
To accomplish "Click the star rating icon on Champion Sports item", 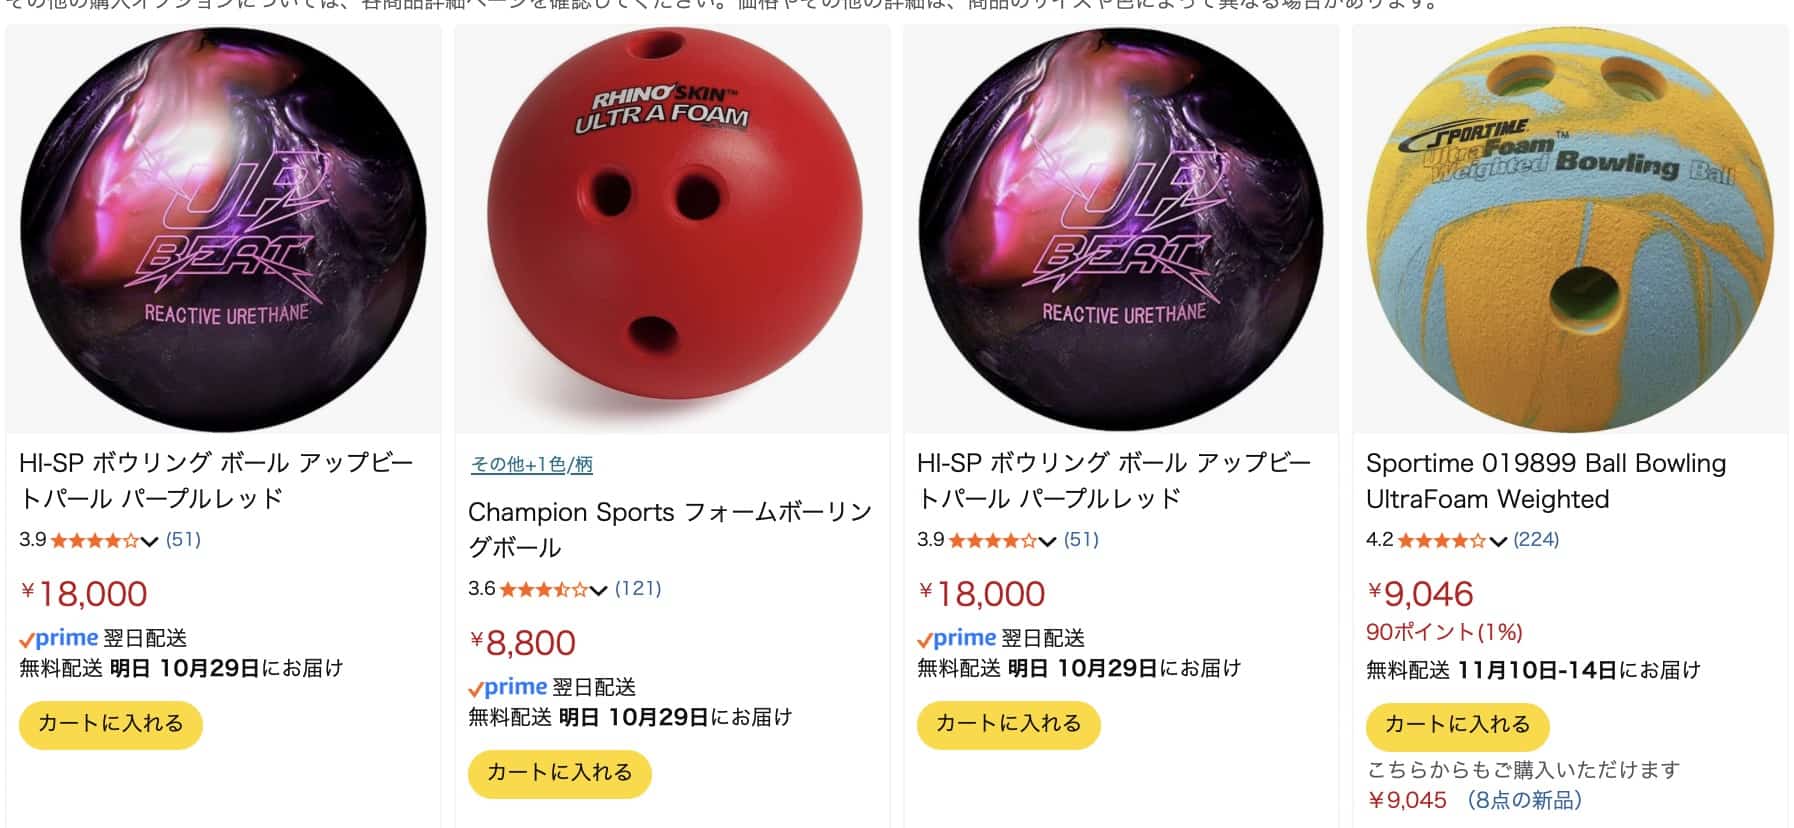I will tap(542, 589).
